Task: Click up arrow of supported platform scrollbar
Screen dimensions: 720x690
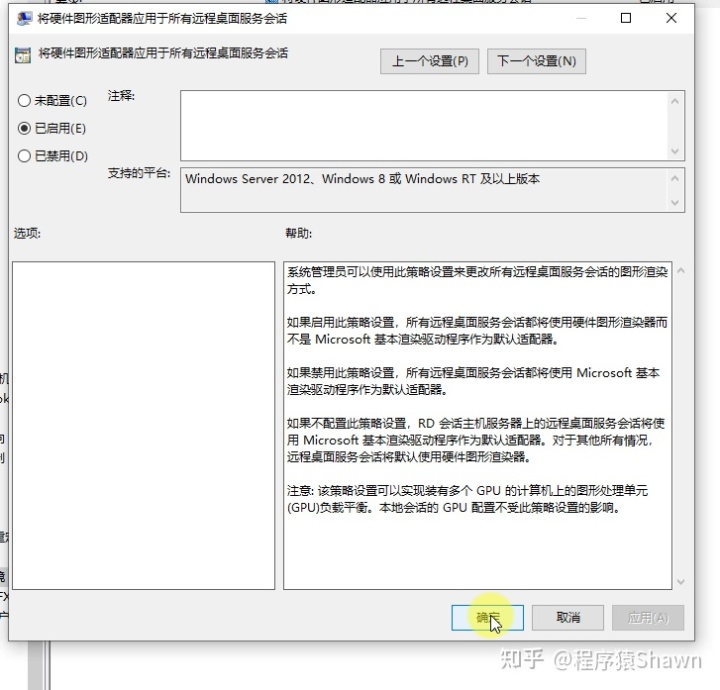Action: [x=675, y=178]
